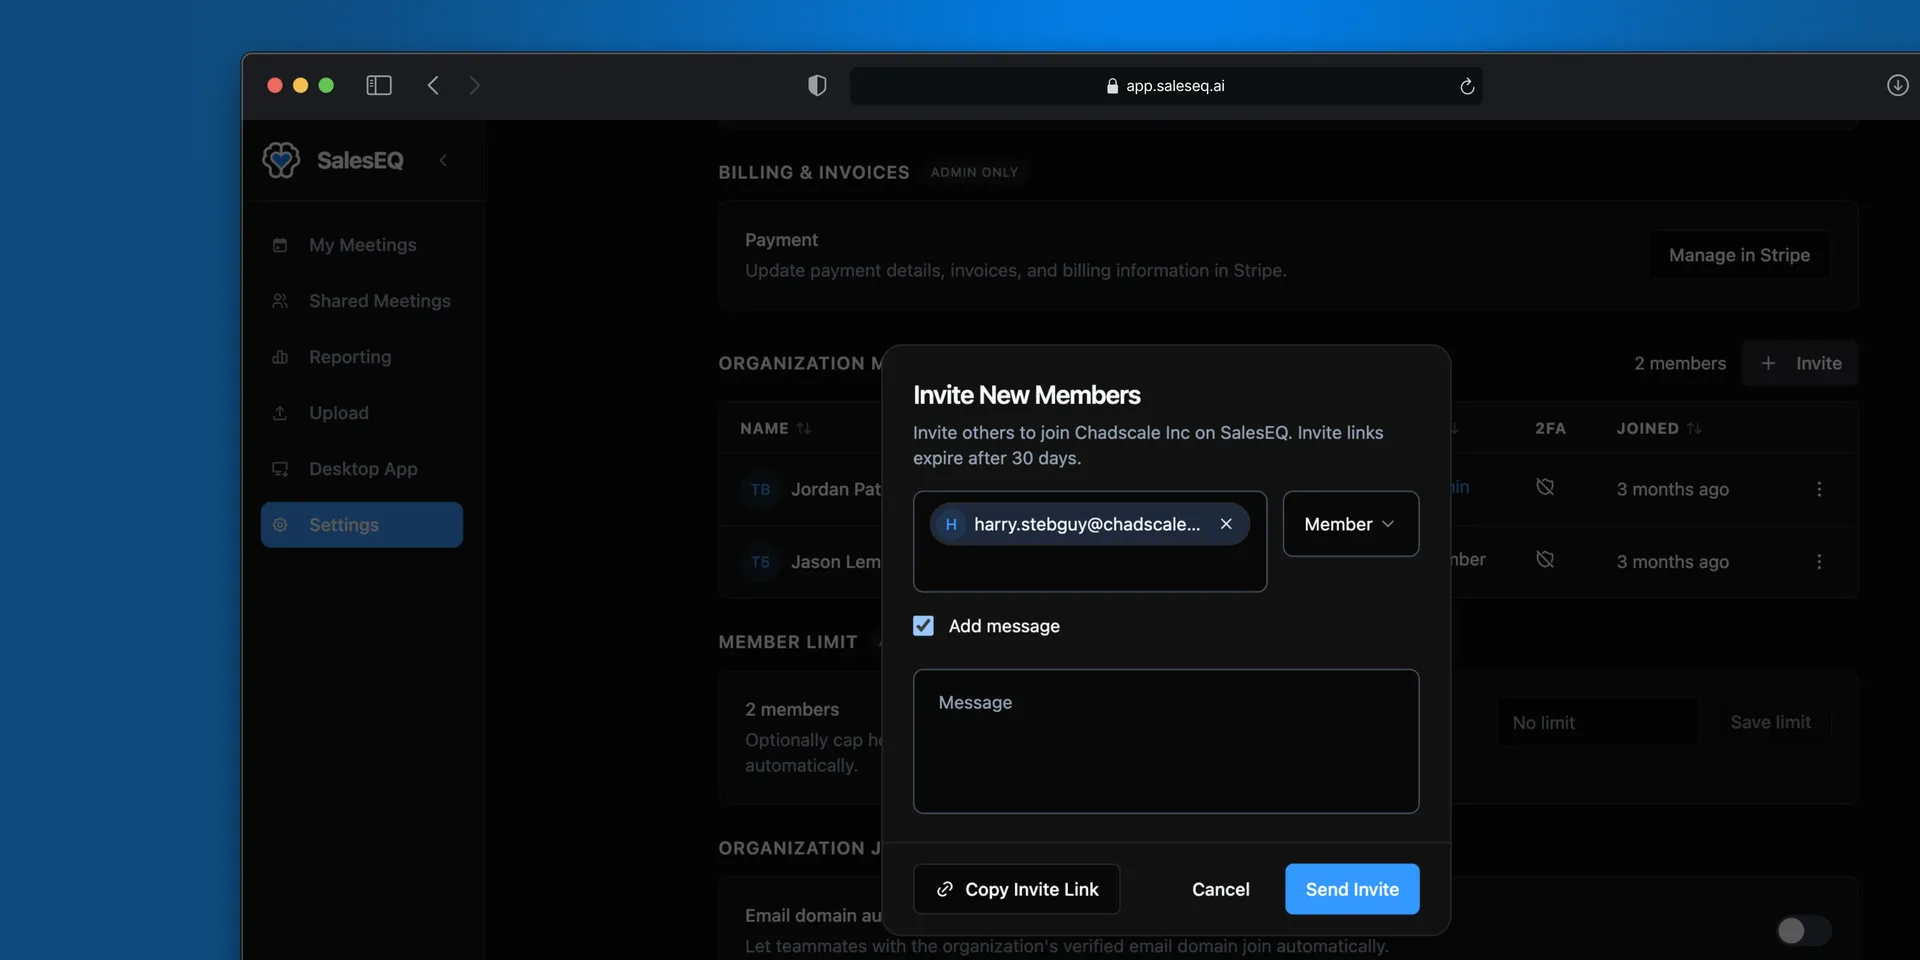Click Jason's avatar in members table
This screenshot has width=1920, height=960.
click(x=761, y=562)
